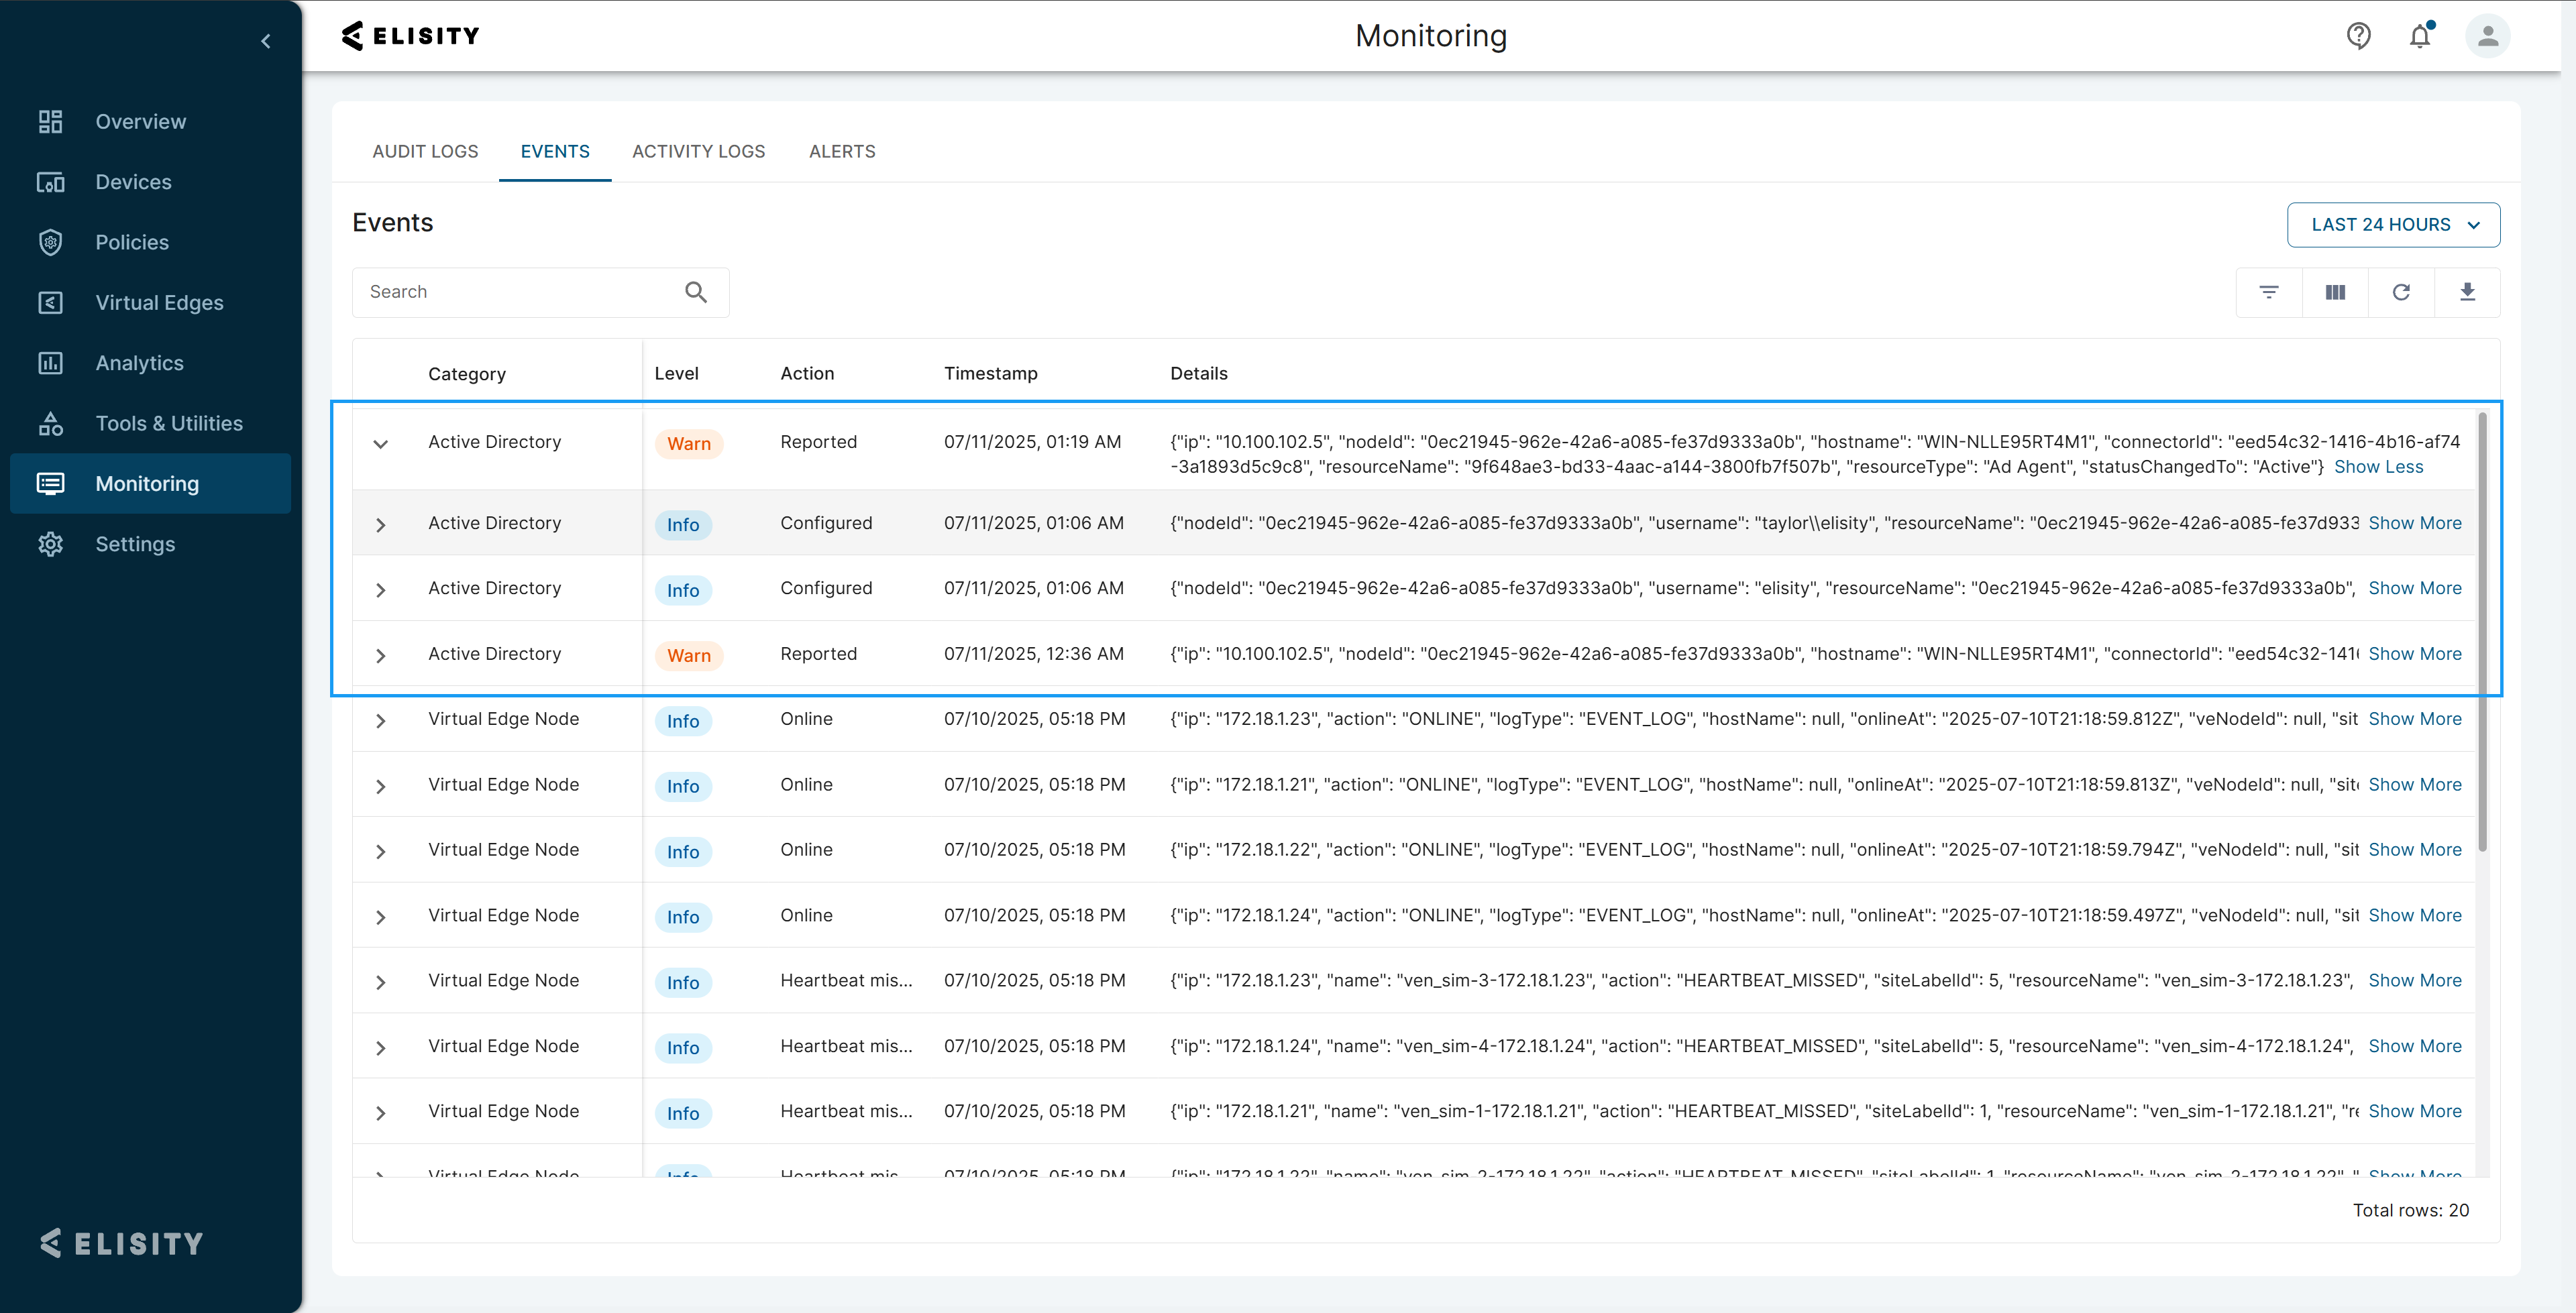Open the Alerts tab
Screen dimensions: 2576x1313
[x=842, y=152]
